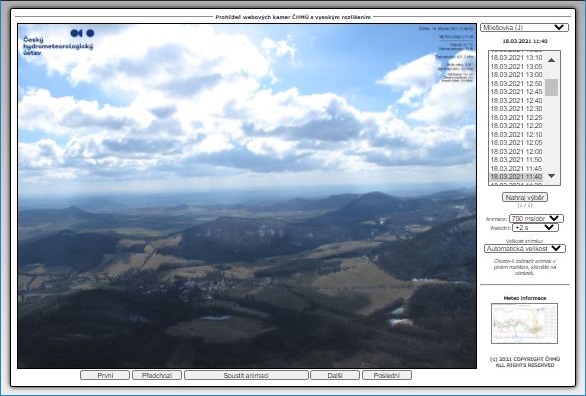The height and width of the screenshot is (396, 586).
Task: Open the 750 ms/obr animation speed dropdown
Action: point(536,219)
